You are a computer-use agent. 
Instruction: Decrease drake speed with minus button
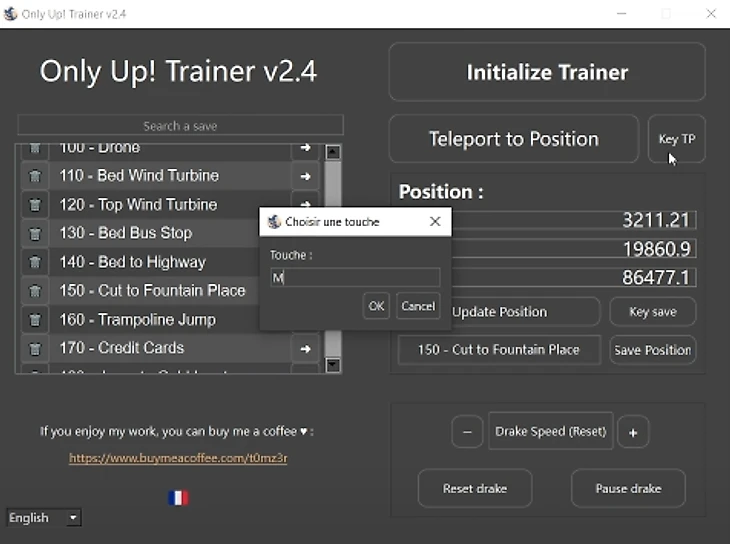pos(467,432)
